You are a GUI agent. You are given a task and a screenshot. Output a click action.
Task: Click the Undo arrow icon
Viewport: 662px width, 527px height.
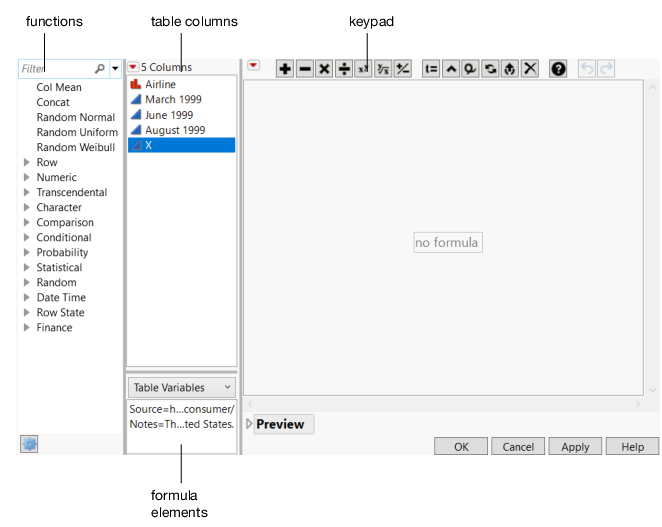point(587,68)
